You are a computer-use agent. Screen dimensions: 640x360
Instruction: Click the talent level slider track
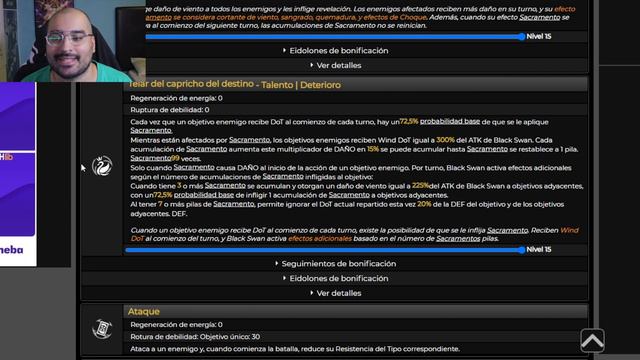324,250
